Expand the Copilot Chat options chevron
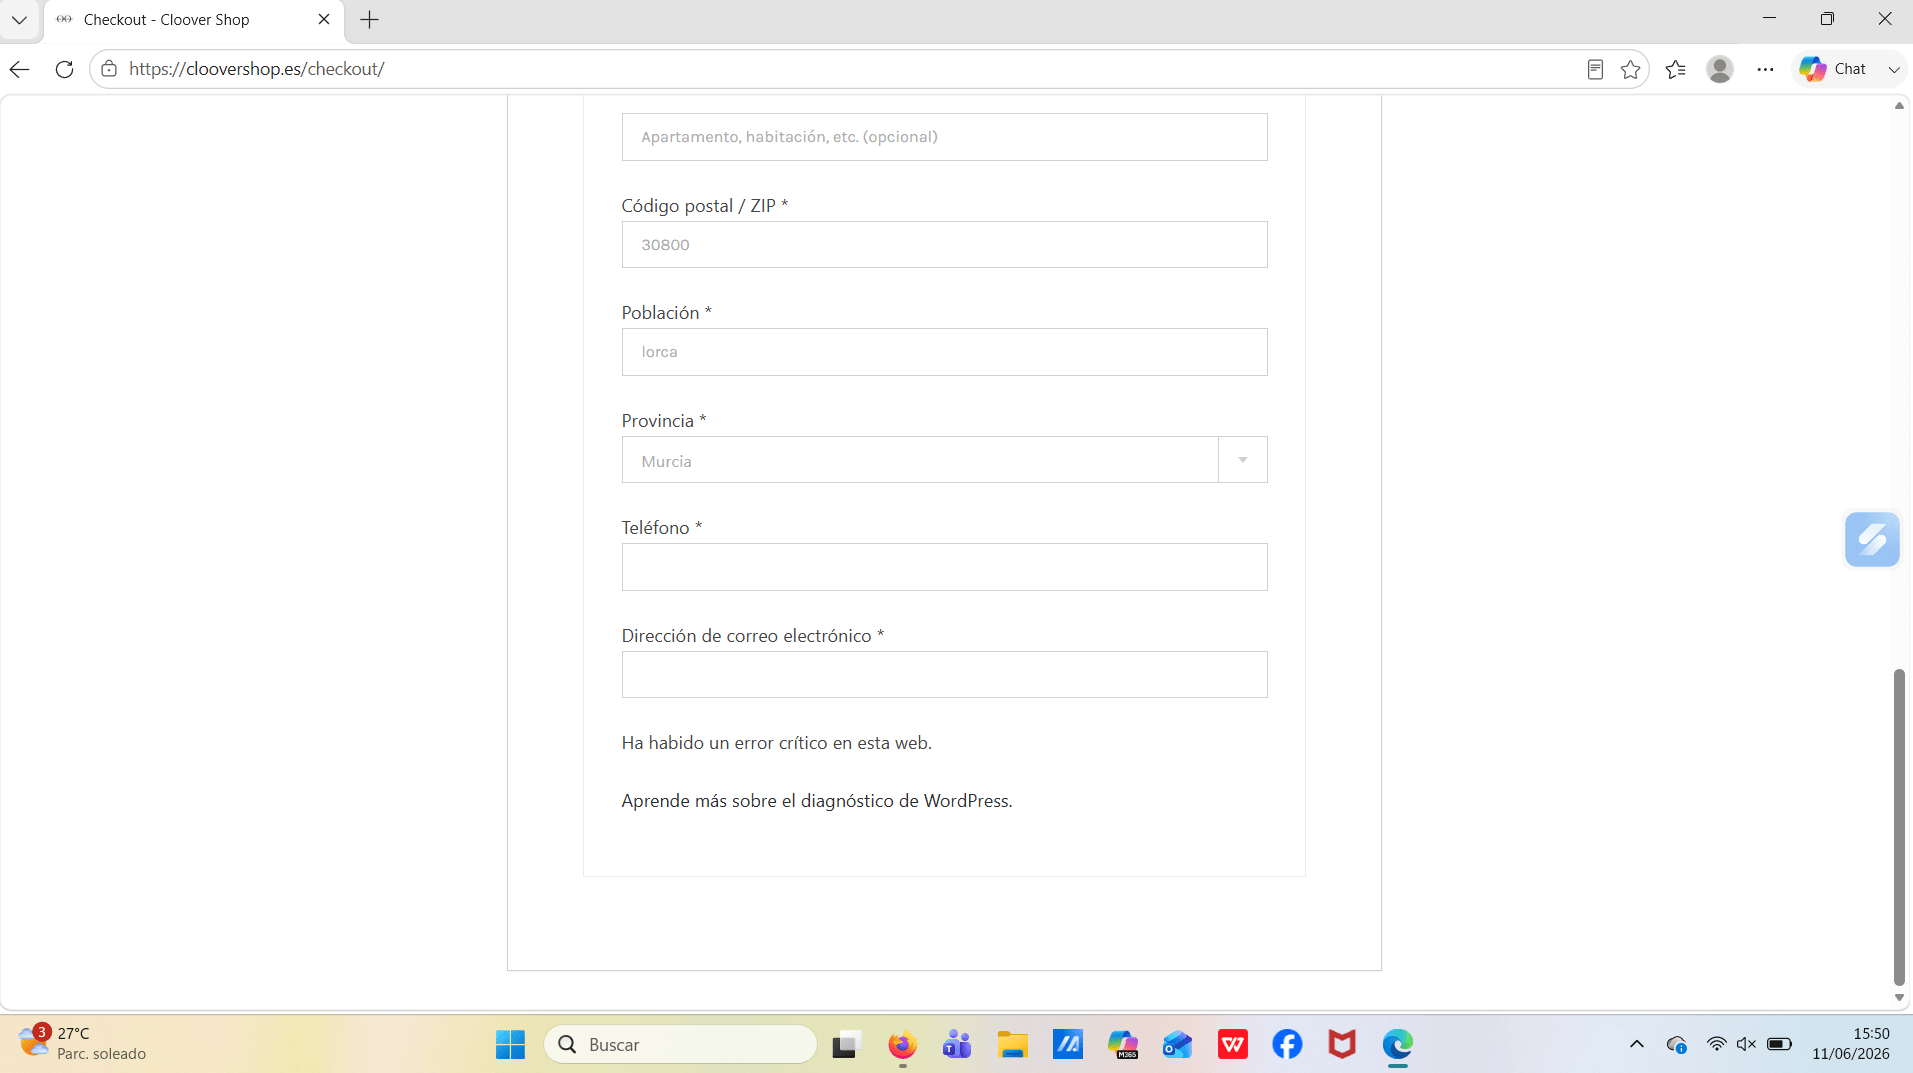Screen dimensions: 1913x1073 [x=1893, y=69]
